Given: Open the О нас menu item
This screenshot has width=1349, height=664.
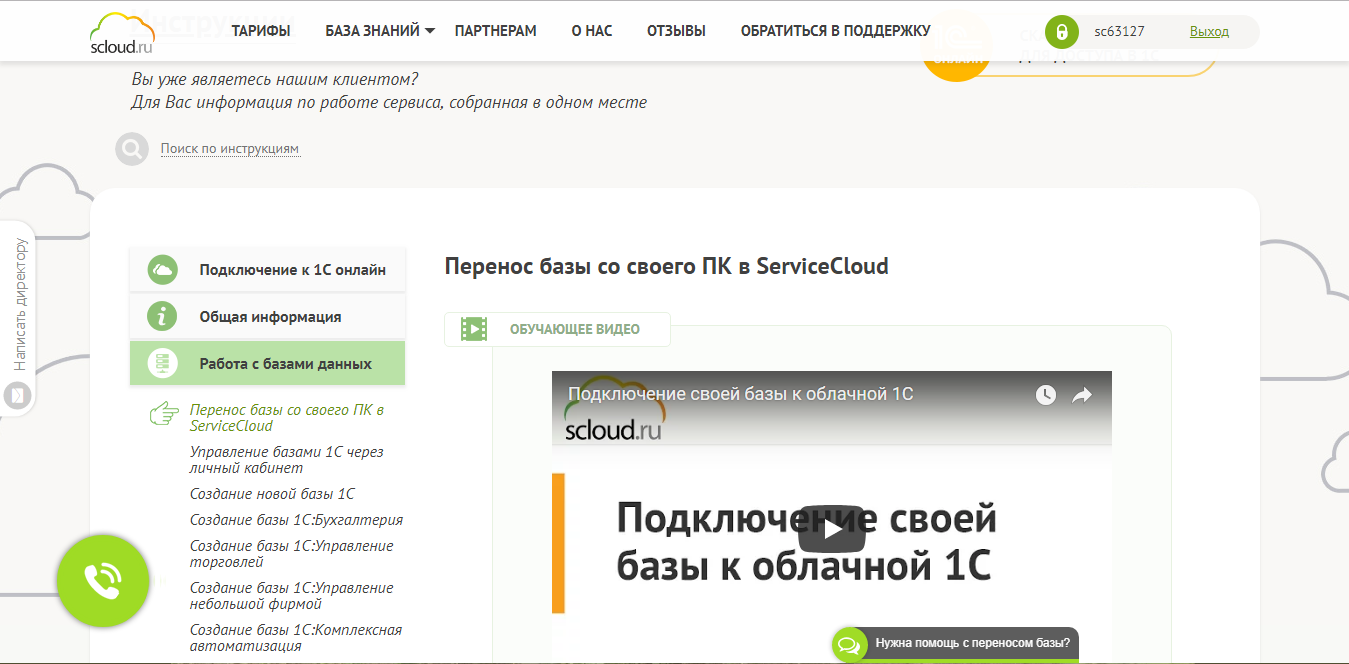Looking at the screenshot, I should click(592, 31).
